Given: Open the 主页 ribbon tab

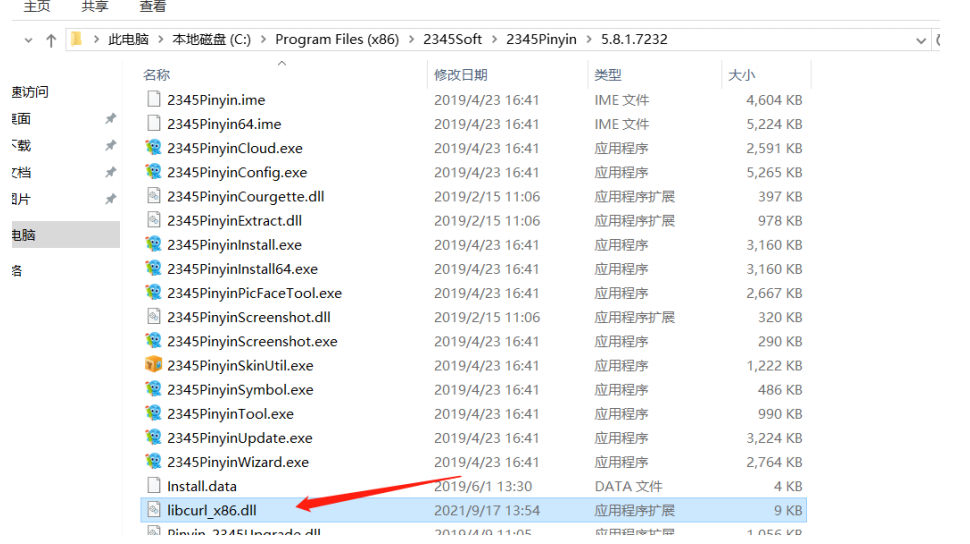Looking at the screenshot, I should coord(36,6).
